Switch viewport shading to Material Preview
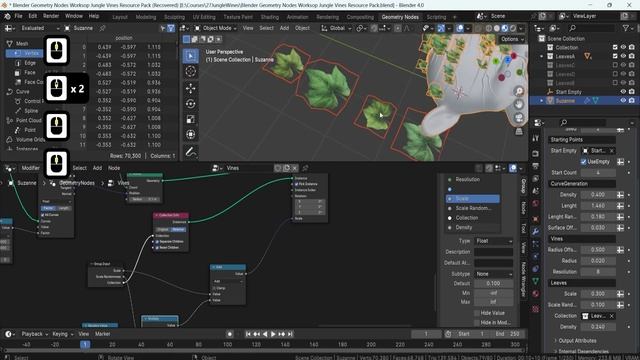 505,28
